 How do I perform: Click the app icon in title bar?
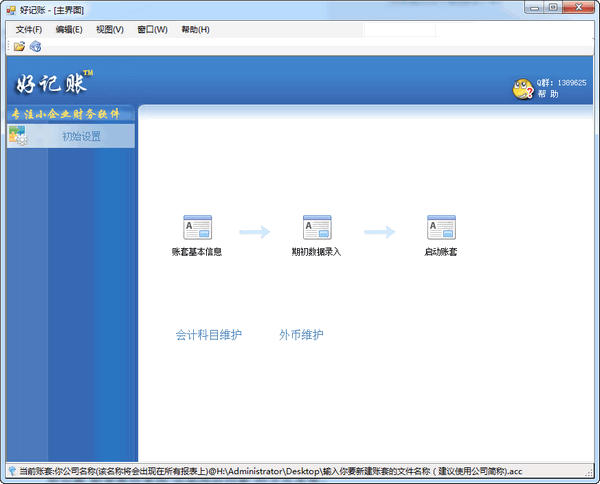click(11, 10)
